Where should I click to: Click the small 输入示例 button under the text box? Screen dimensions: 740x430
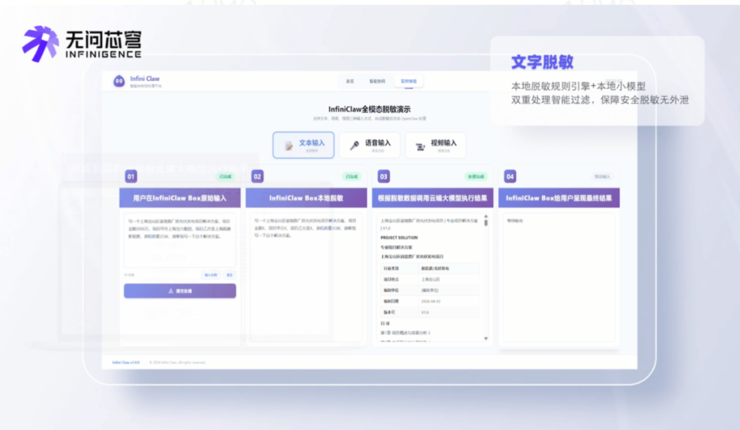pos(211,274)
